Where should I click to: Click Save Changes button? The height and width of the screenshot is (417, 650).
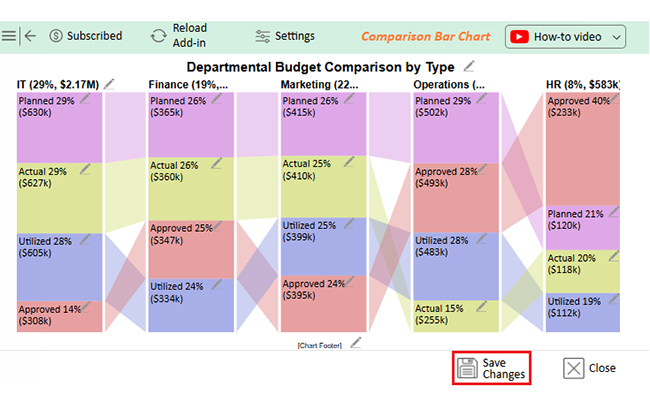(492, 368)
